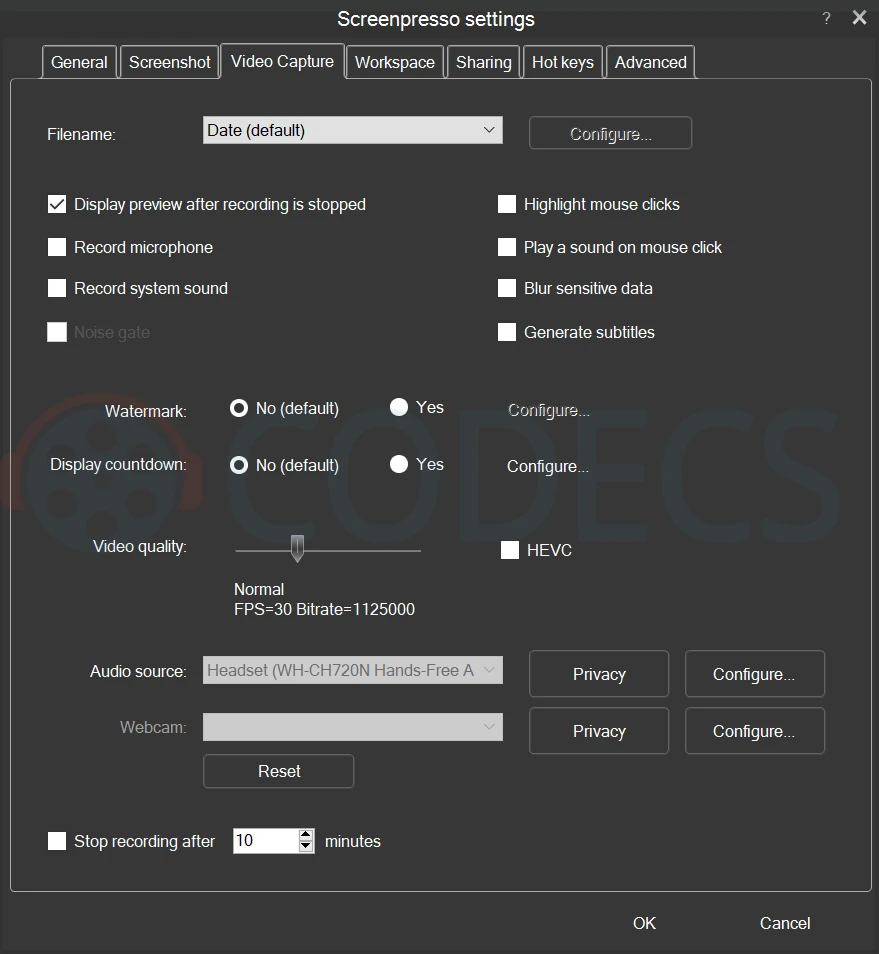Click the Video quality slider handle
879x954 pixels.
[x=297, y=548]
